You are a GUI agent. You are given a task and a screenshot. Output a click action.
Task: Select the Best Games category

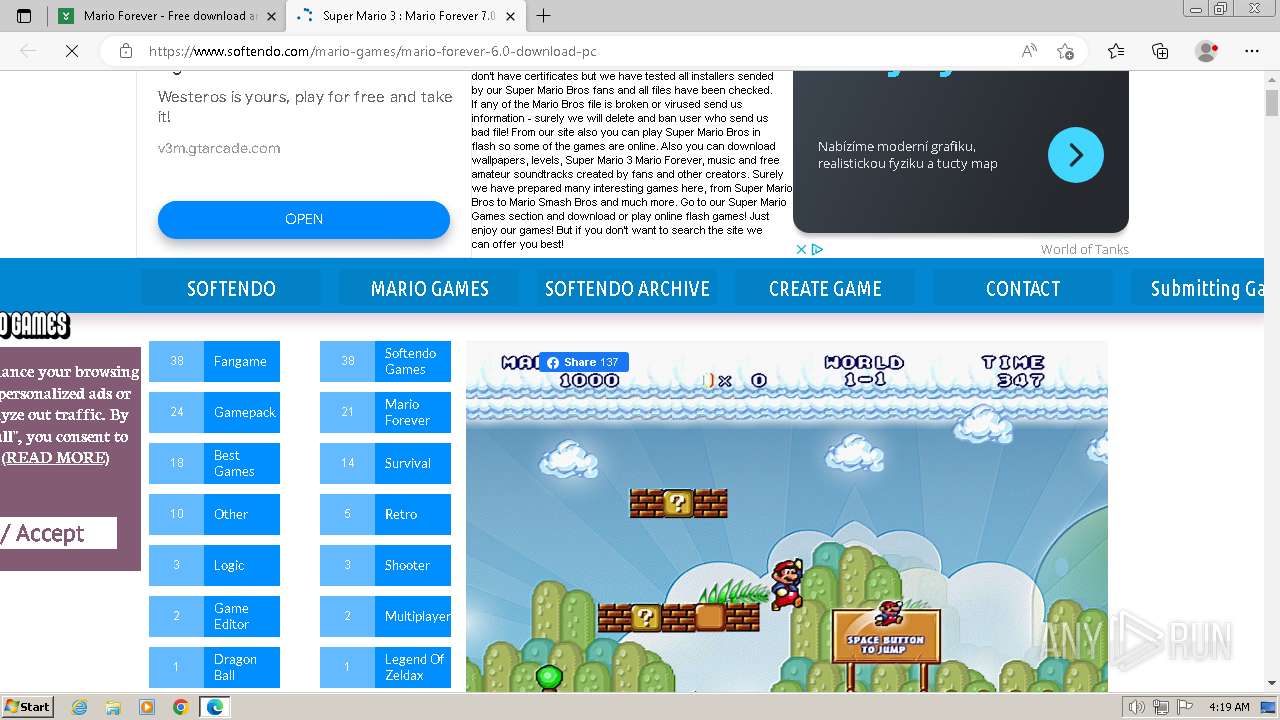(214, 463)
